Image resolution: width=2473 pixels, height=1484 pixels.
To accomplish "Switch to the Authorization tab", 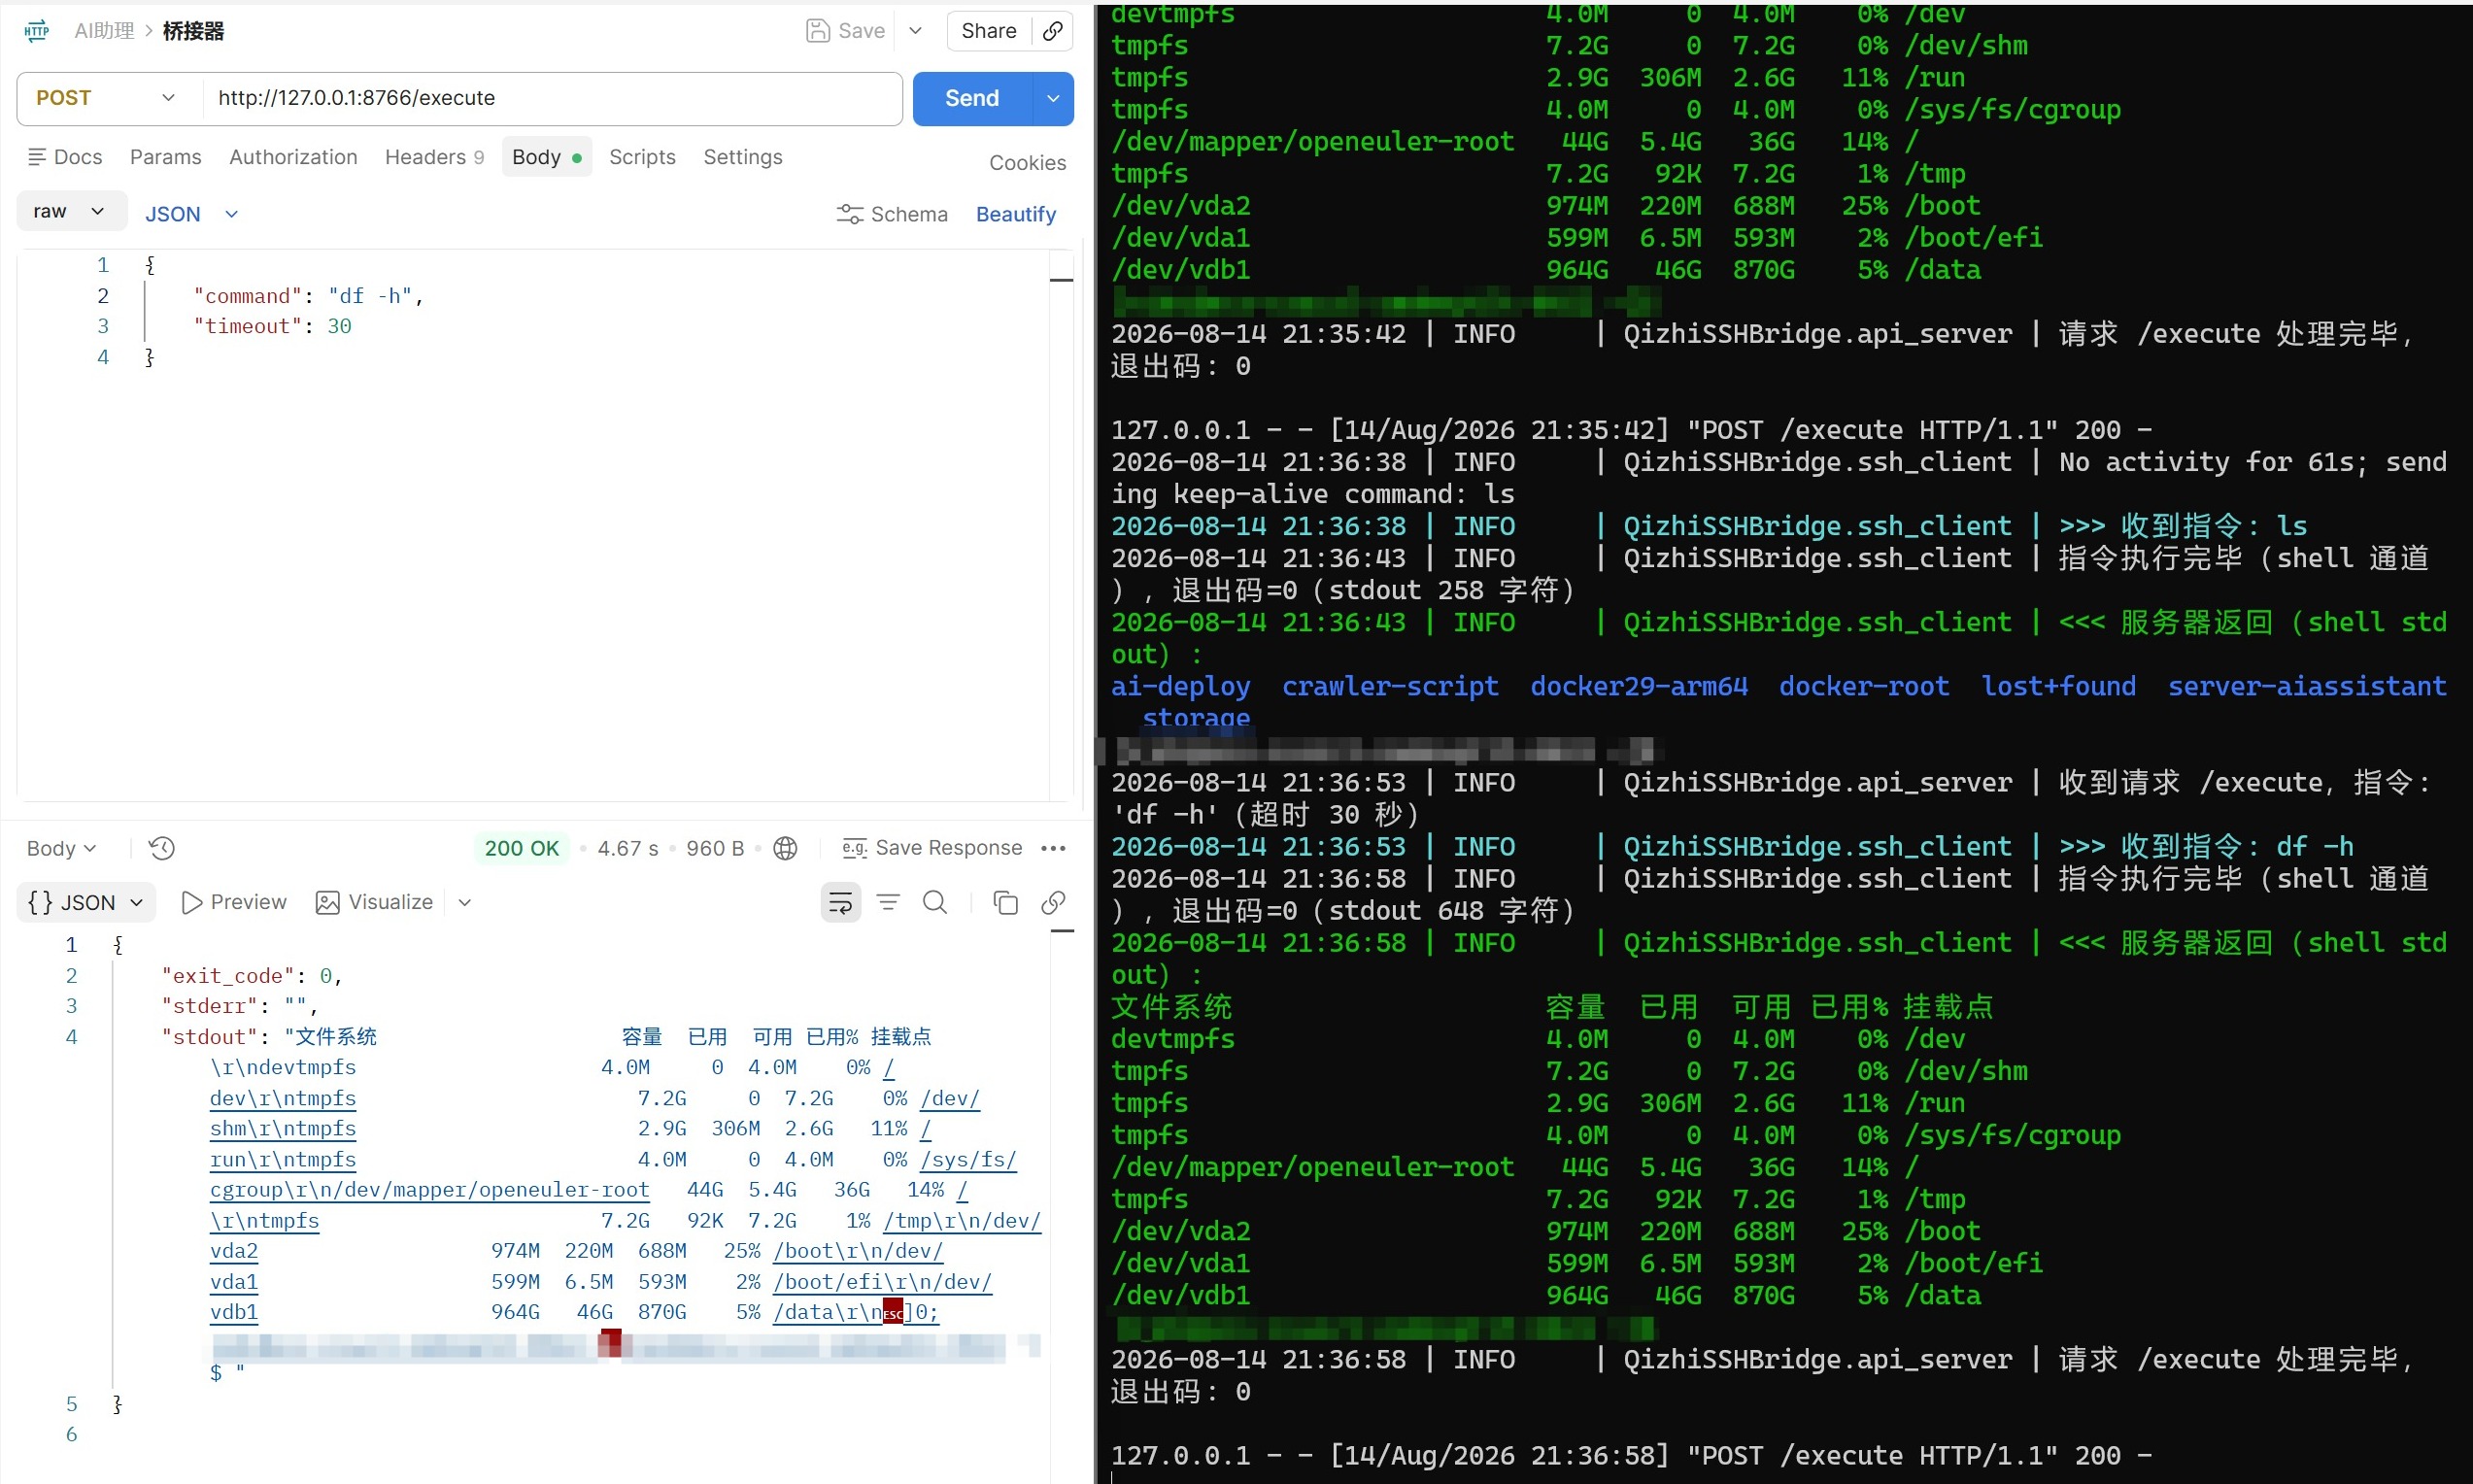I will 293,157.
